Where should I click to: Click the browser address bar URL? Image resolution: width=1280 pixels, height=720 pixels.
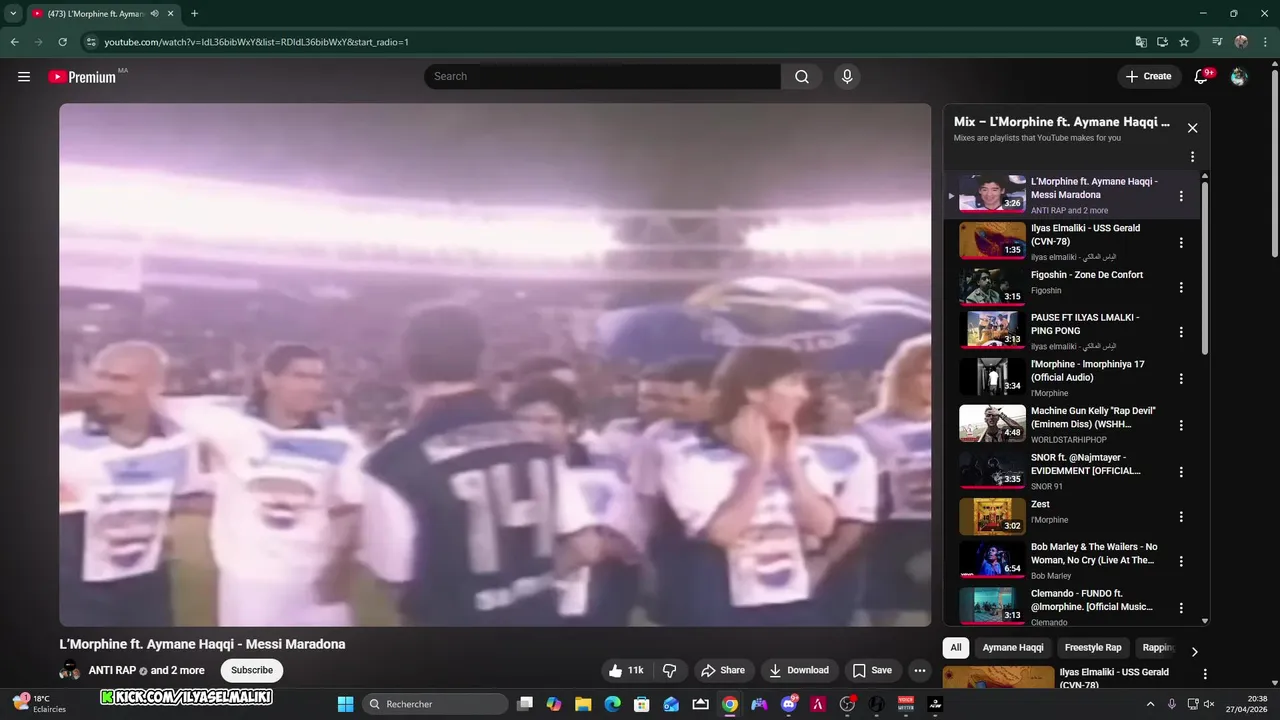(x=257, y=42)
